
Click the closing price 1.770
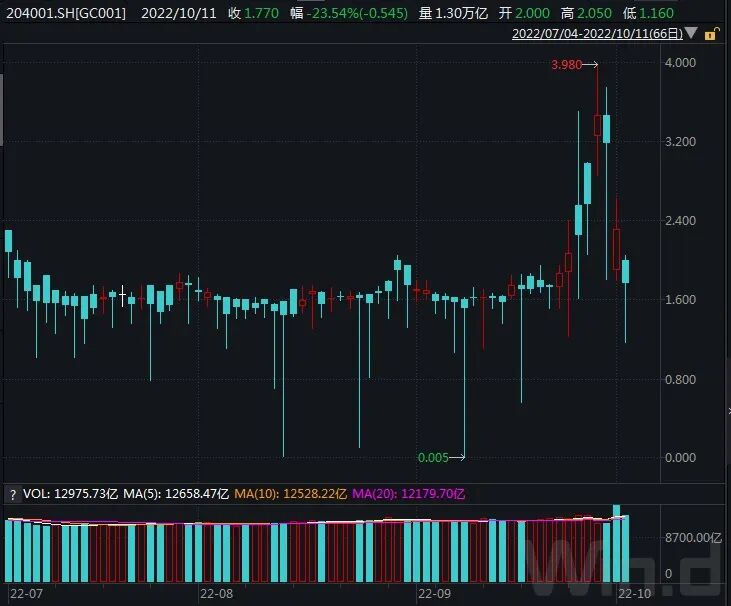pyautogui.click(x=262, y=13)
